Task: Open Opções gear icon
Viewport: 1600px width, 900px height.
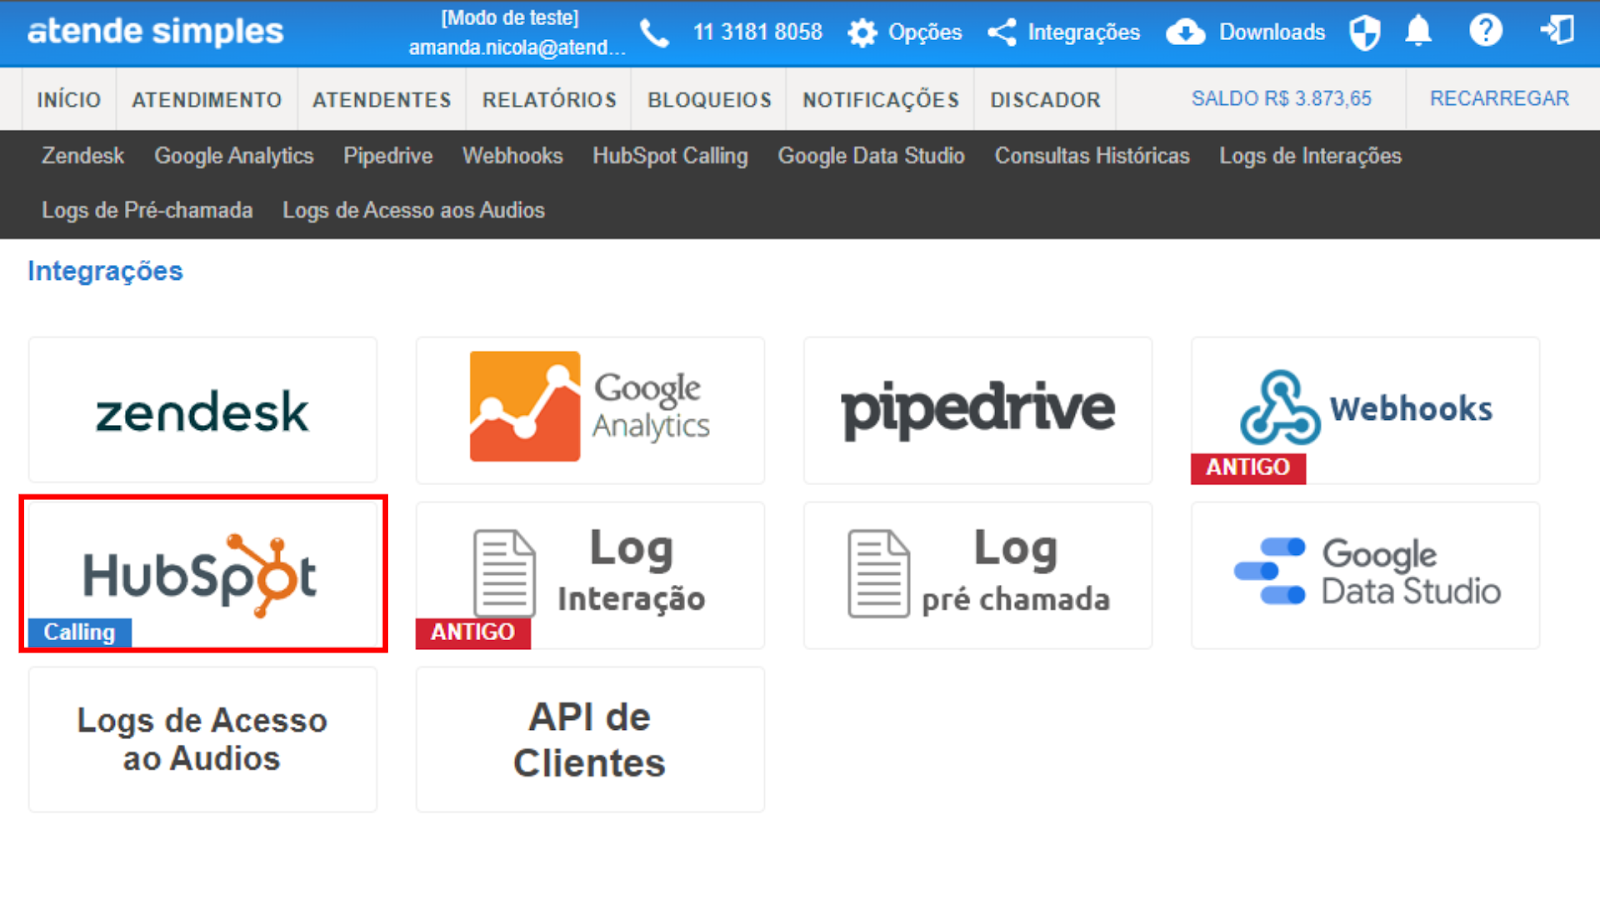Action: tap(862, 33)
